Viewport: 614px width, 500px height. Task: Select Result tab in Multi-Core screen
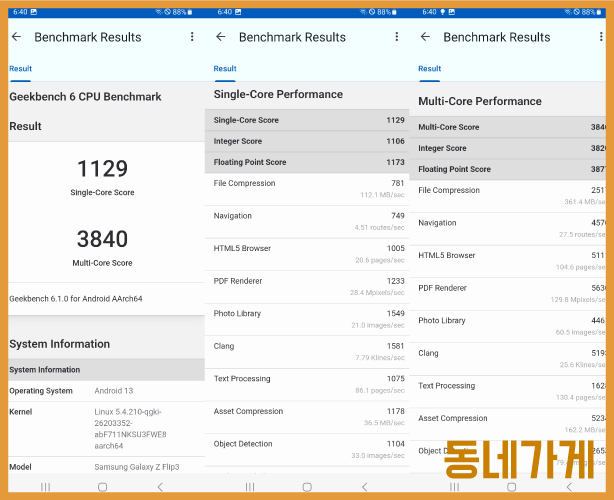coord(430,69)
